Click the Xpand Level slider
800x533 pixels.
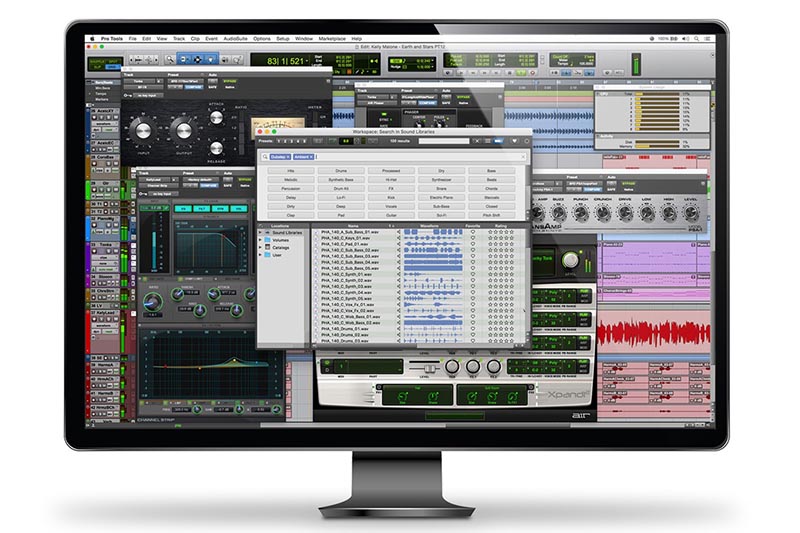[428, 368]
